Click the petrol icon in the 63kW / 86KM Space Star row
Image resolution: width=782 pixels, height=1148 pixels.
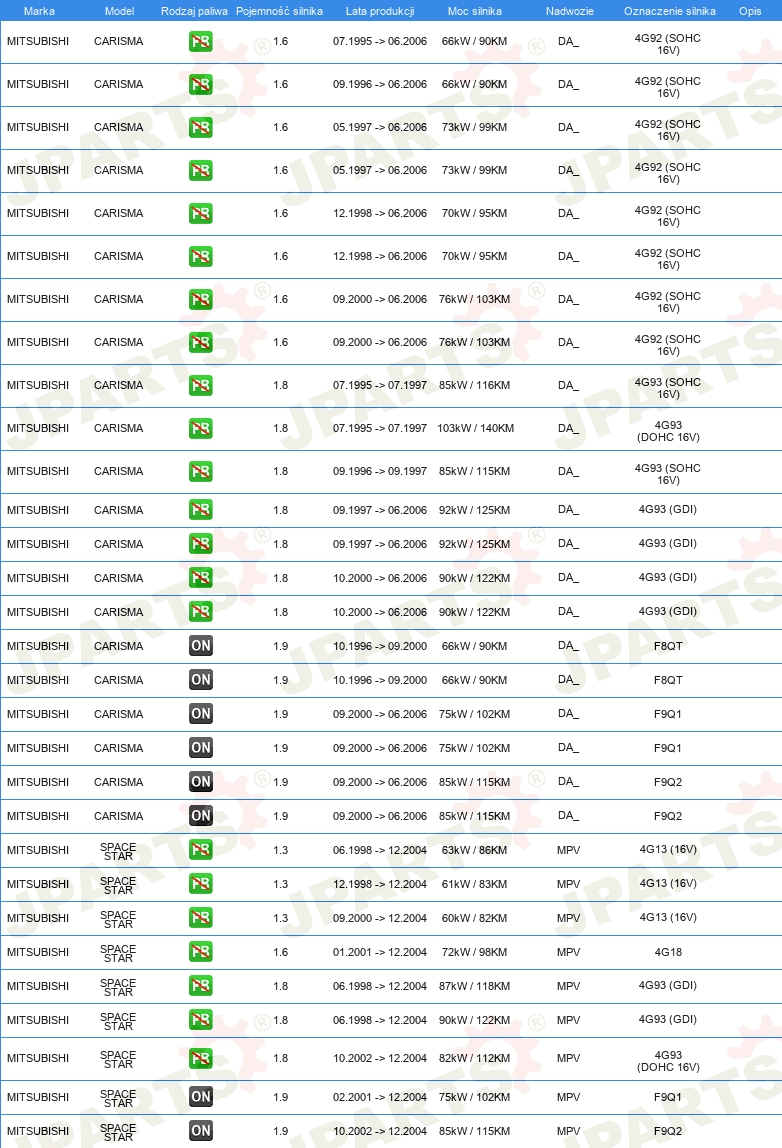point(201,850)
